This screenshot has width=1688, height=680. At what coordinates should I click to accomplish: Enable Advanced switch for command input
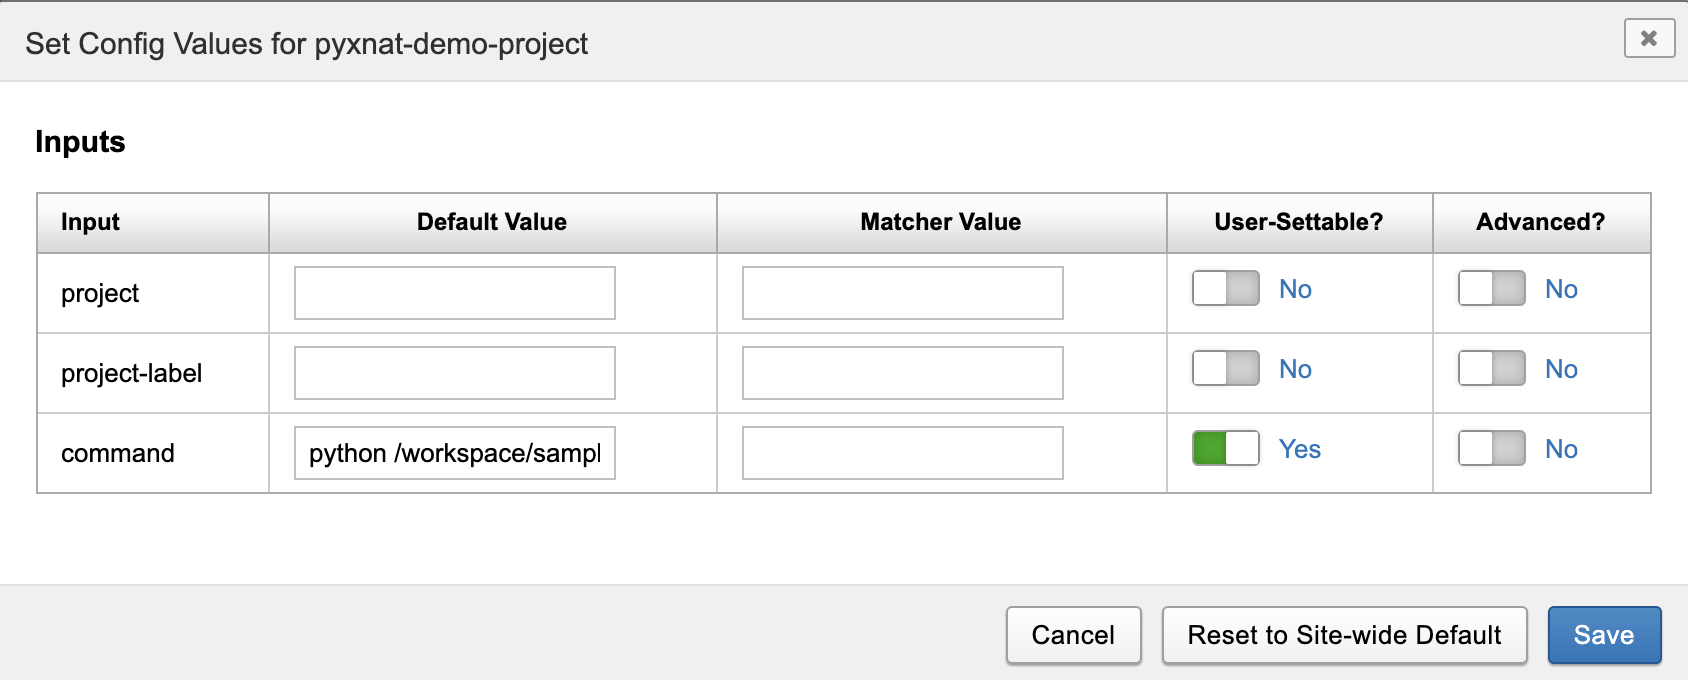[1491, 449]
